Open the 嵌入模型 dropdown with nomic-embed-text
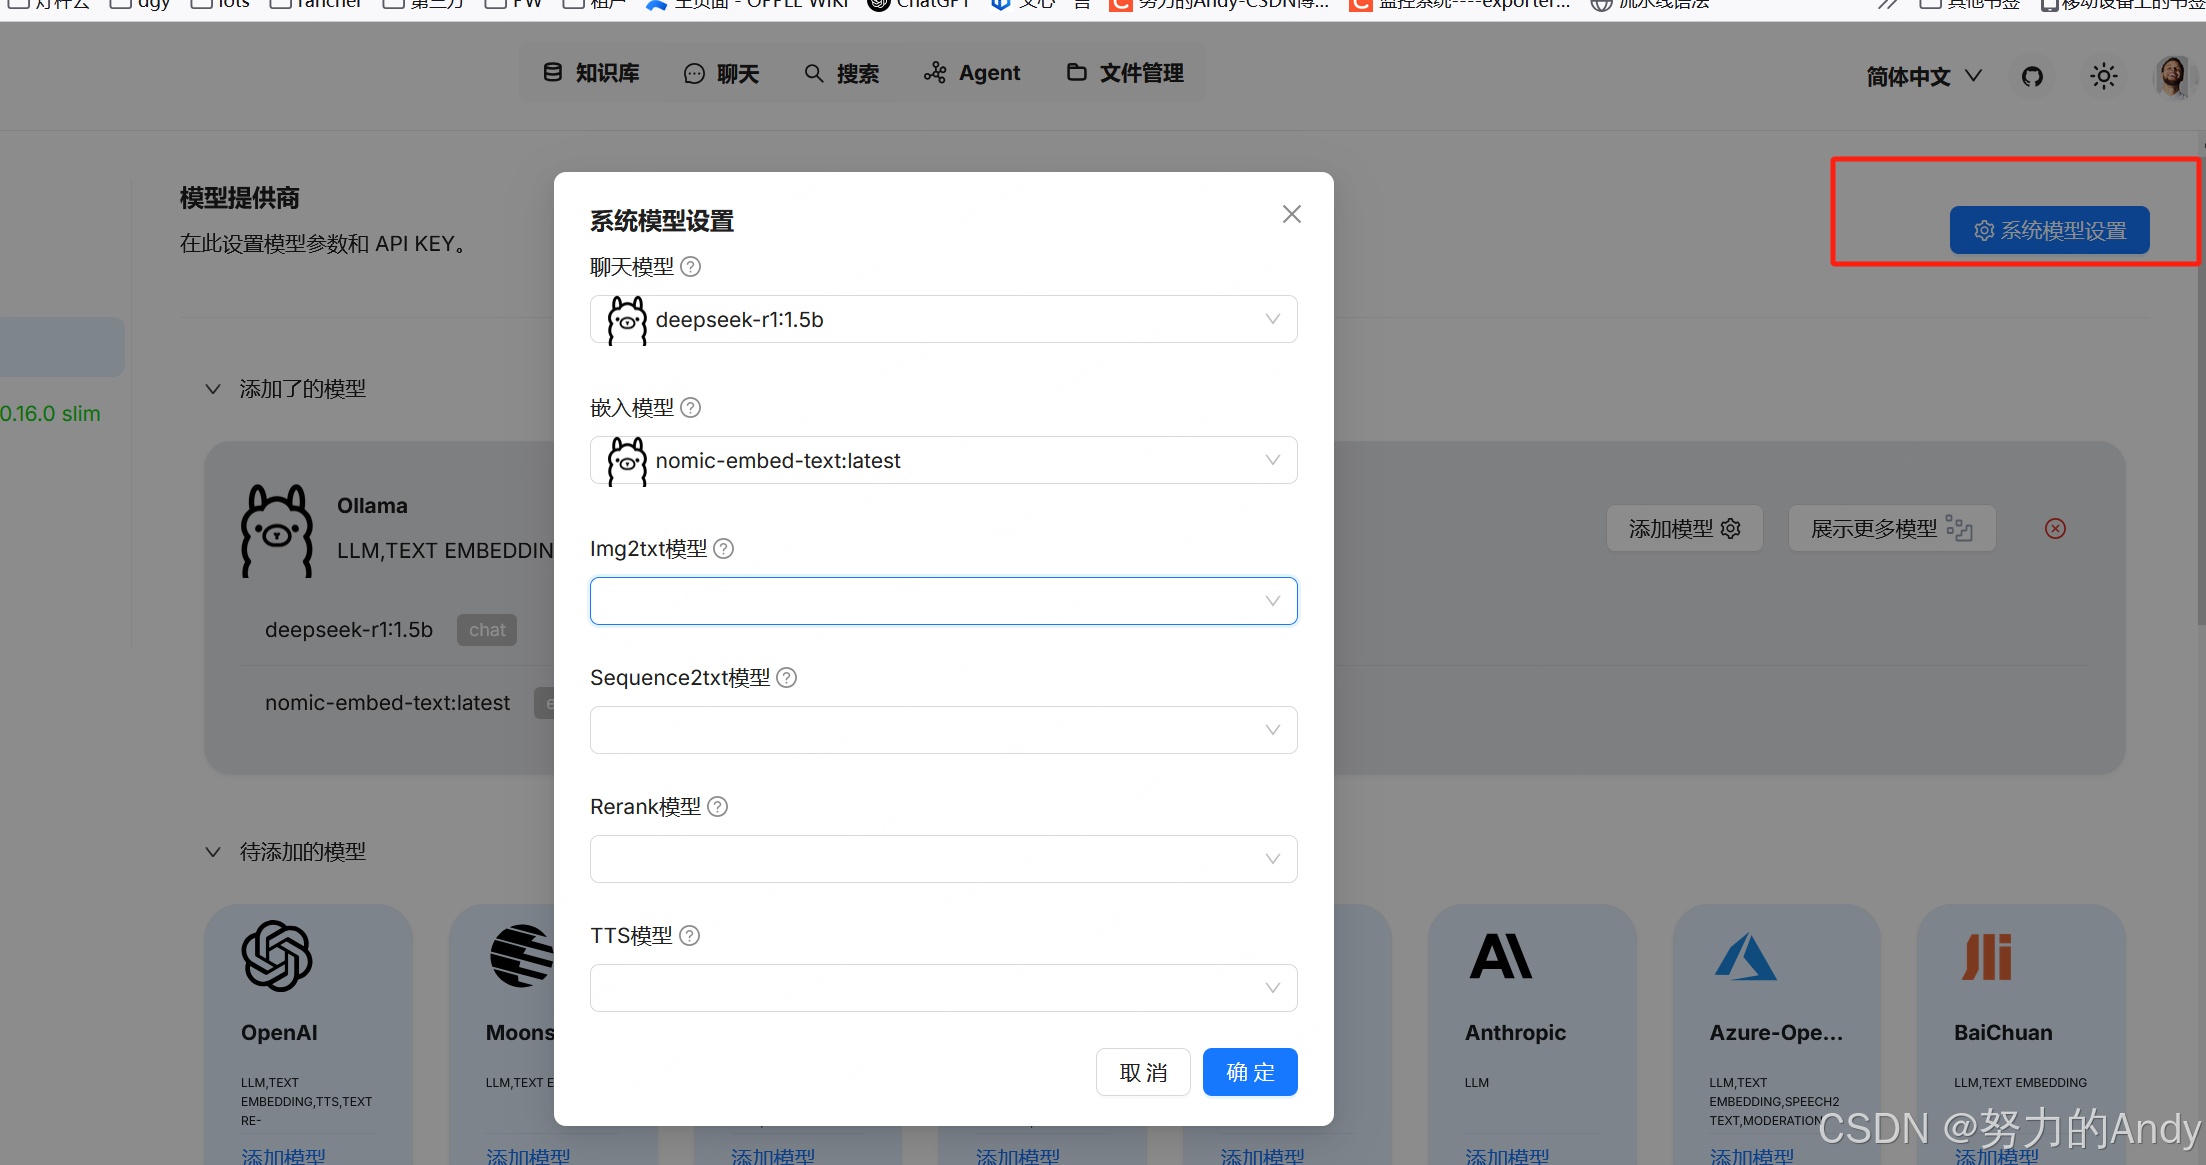Image resolution: width=2206 pixels, height=1165 pixels. [943, 460]
